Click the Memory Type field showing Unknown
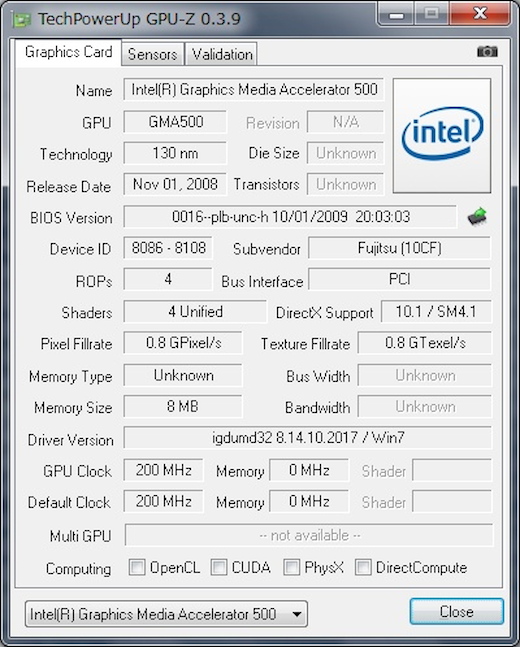The image size is (520, 647). click(183, 375)
